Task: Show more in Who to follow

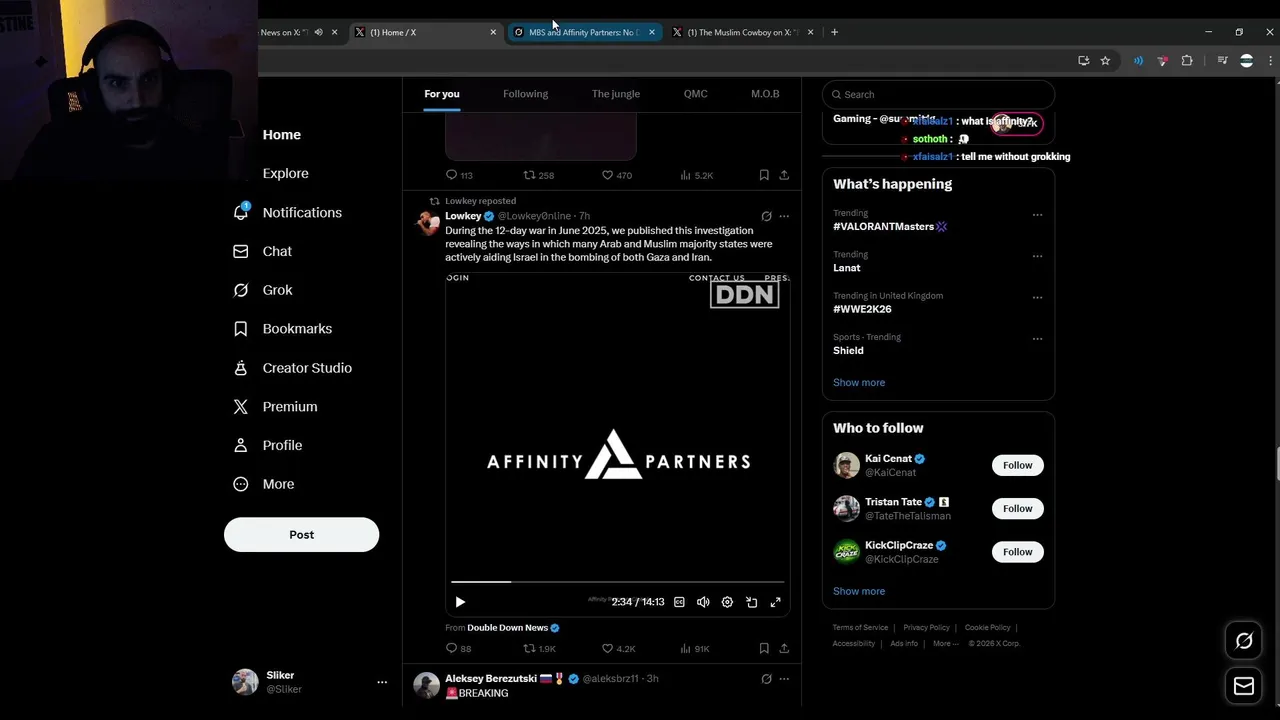Action: click(x=859, y=591)
